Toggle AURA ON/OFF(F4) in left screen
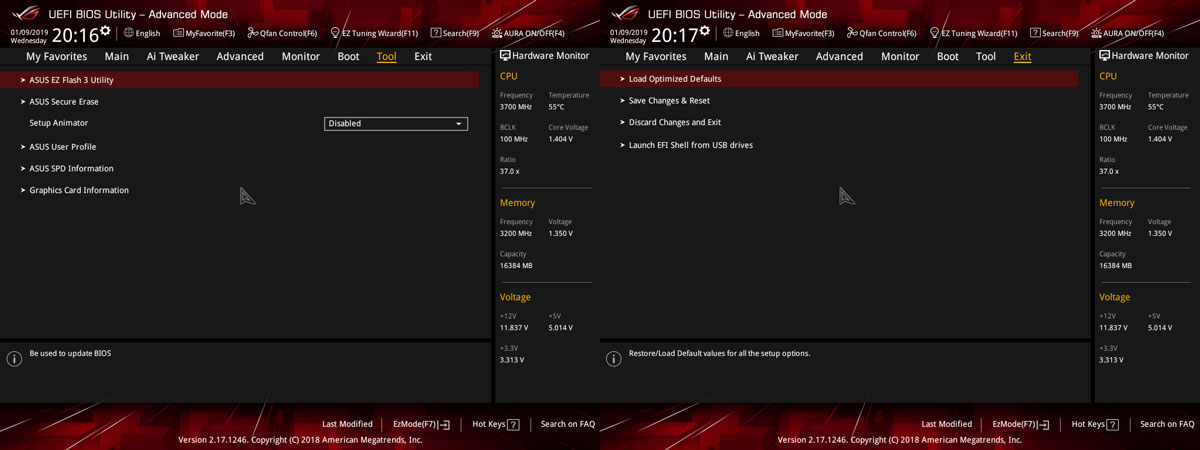This screenshot has width=1200, height=450. pyautogui.click(x=528, y=33)
